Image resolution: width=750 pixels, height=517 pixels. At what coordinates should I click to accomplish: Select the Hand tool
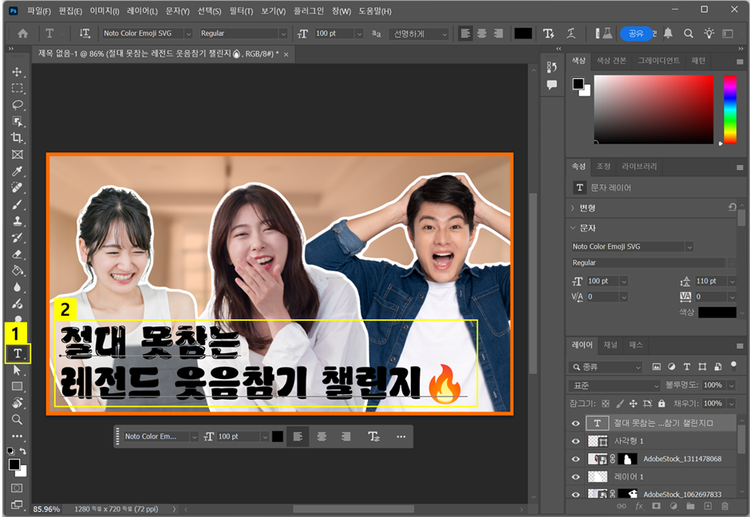(x=17, y=403)
